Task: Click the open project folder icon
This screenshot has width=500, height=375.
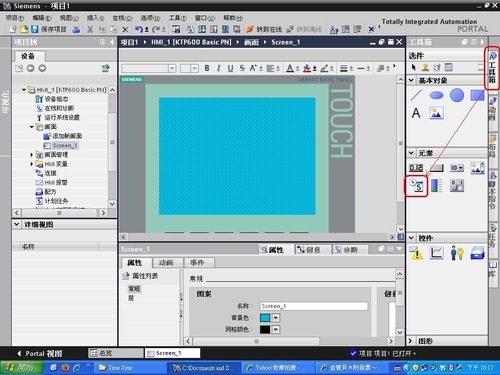Action: coord(24,29)
